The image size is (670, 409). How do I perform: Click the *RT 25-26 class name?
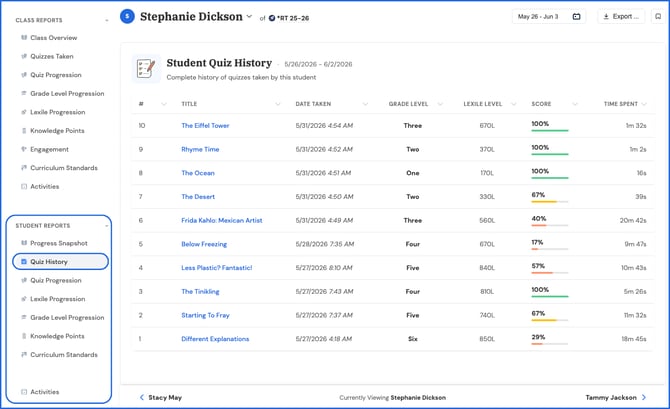293,18
